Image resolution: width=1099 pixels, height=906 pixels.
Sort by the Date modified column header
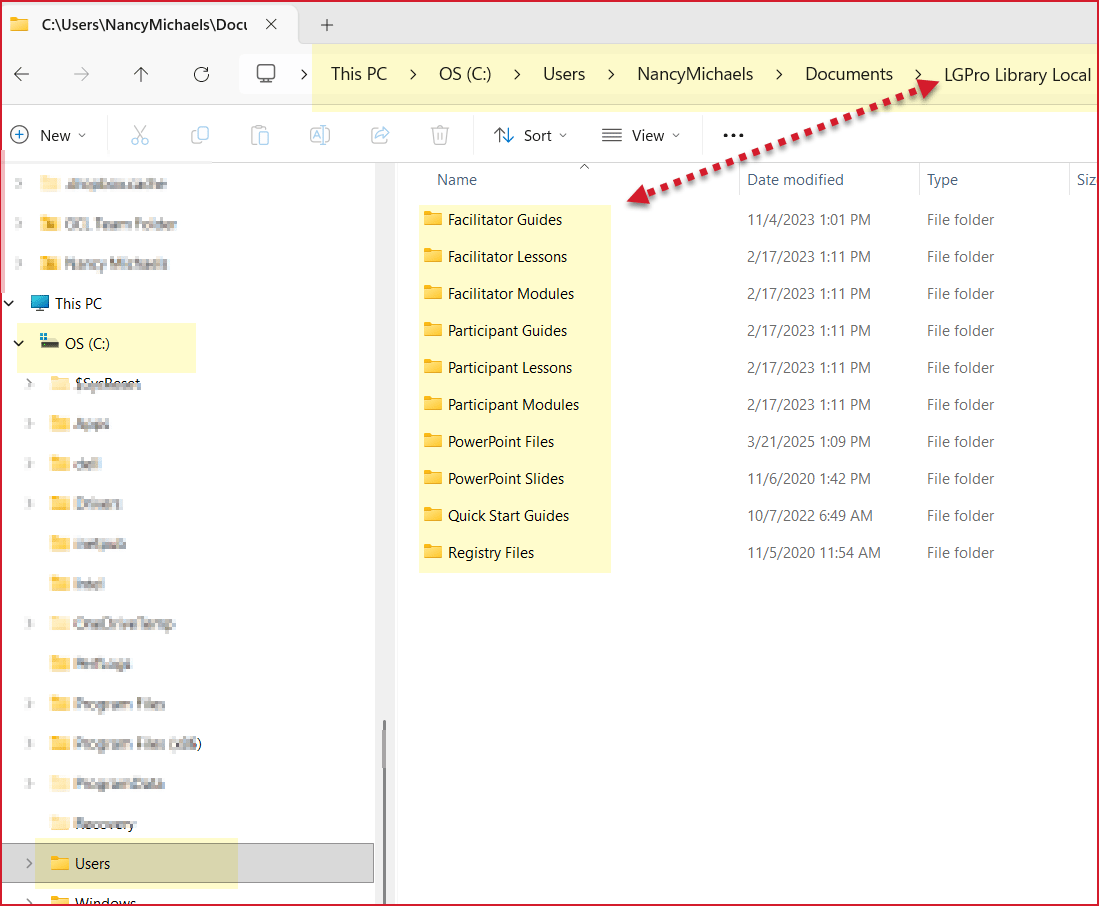click(x=796, y=180)
